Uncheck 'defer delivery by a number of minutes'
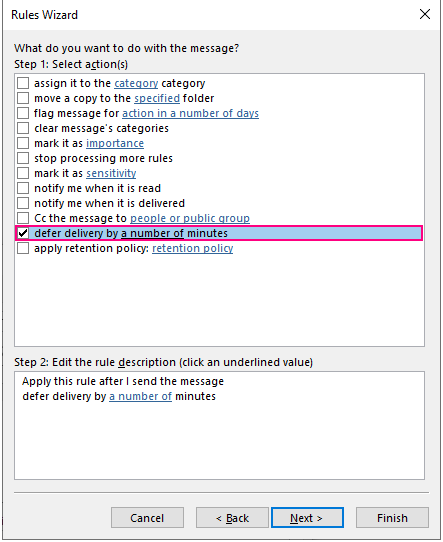Image resolution: width=443 pixels, height=542 pixels. [23, 233]
